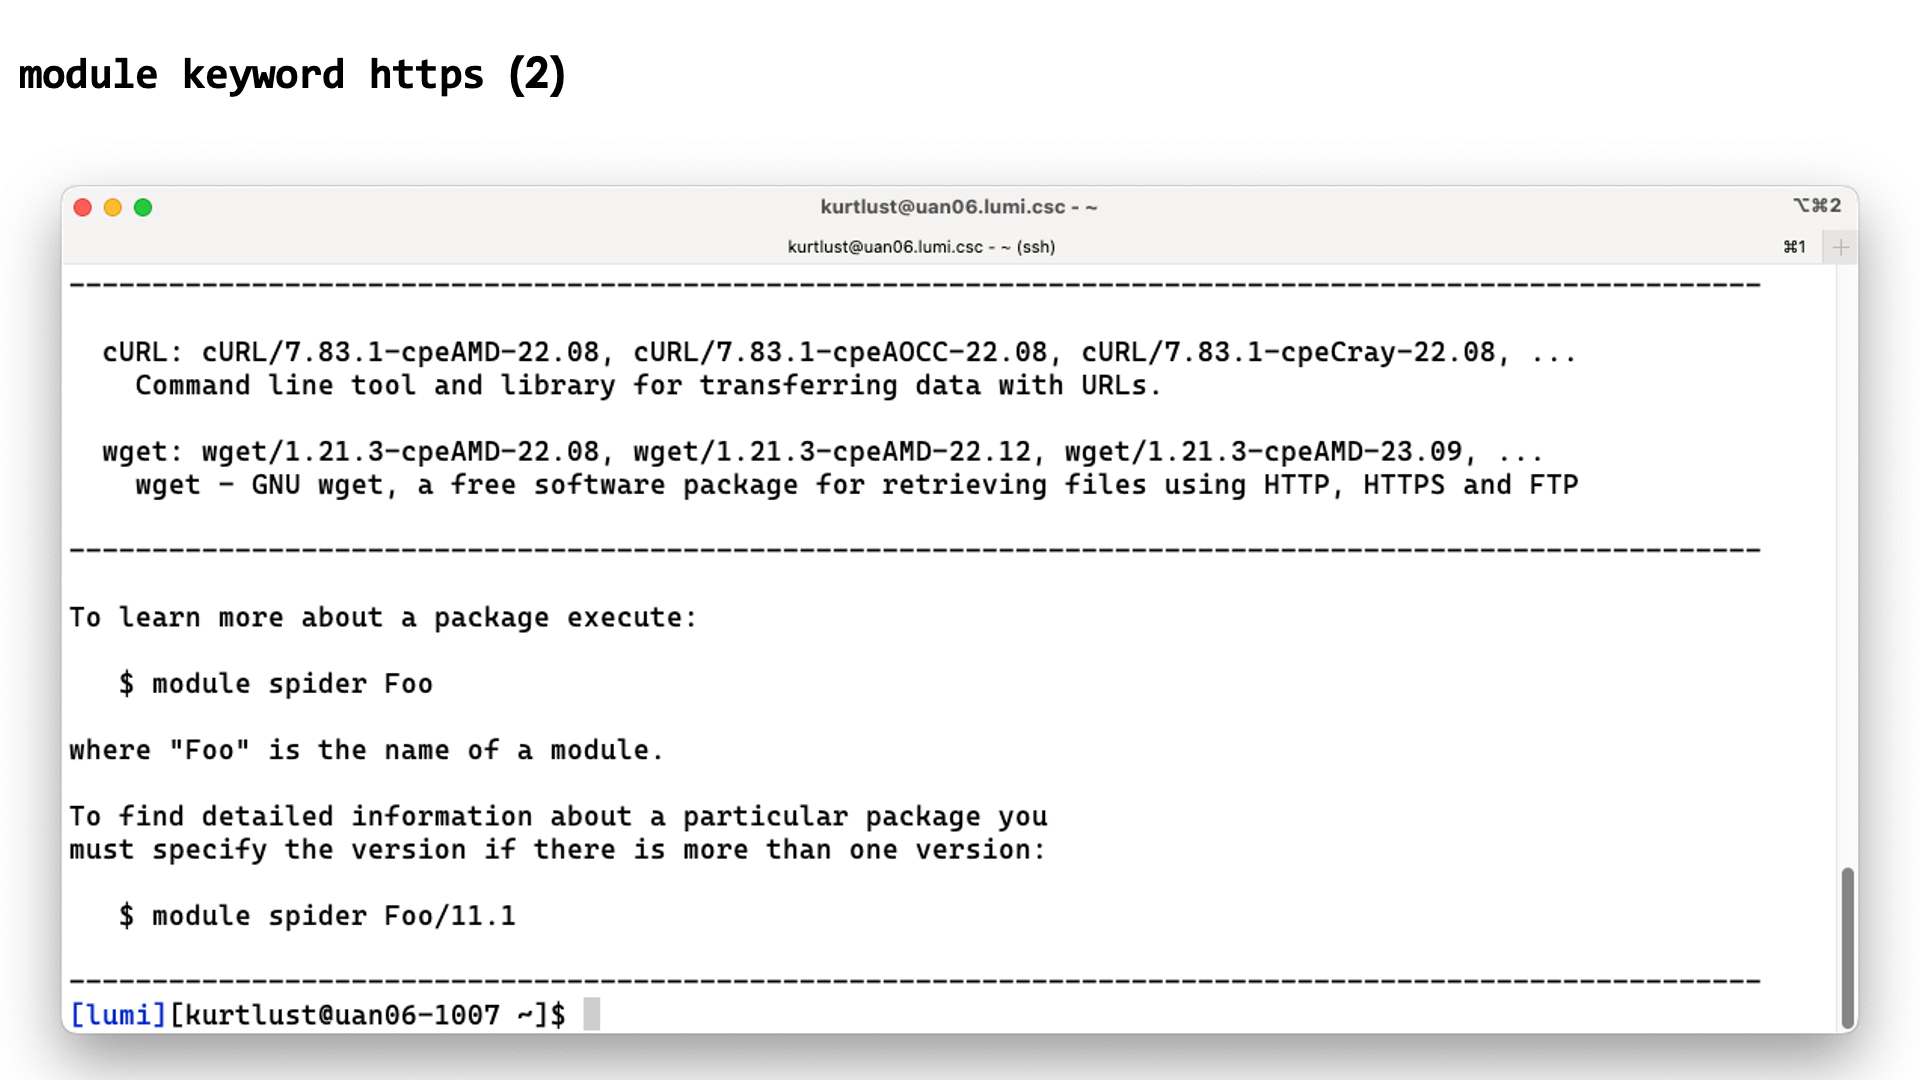Click the ⌘1 session indicator

pos(1792,245)
